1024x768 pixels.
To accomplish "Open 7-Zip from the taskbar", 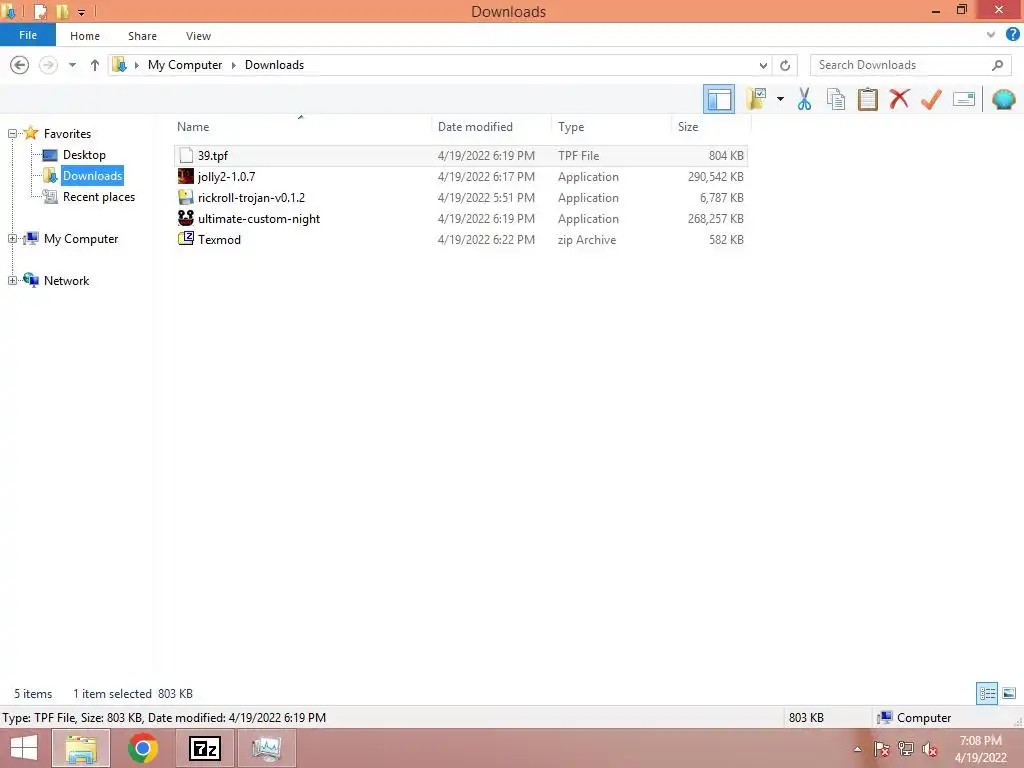I will tap(204, 748).
